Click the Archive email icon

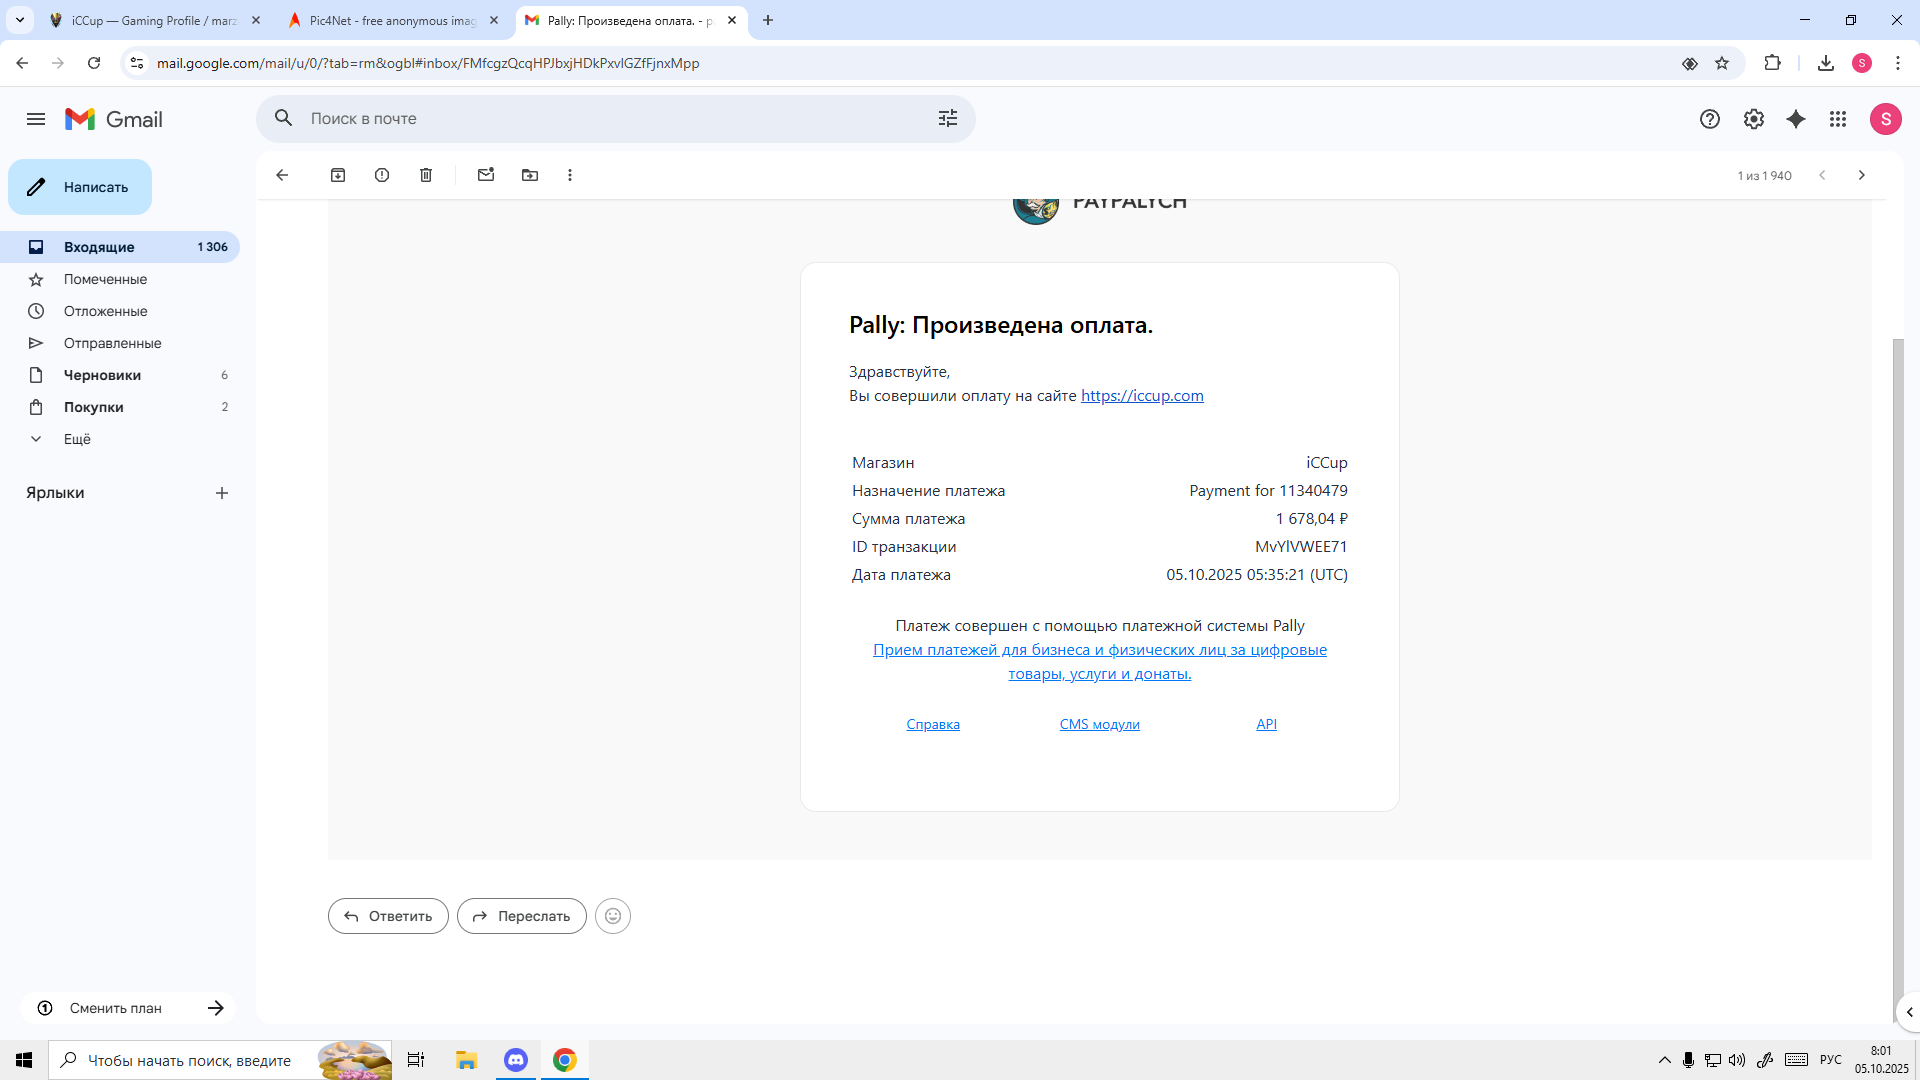[x=338, y=175]
